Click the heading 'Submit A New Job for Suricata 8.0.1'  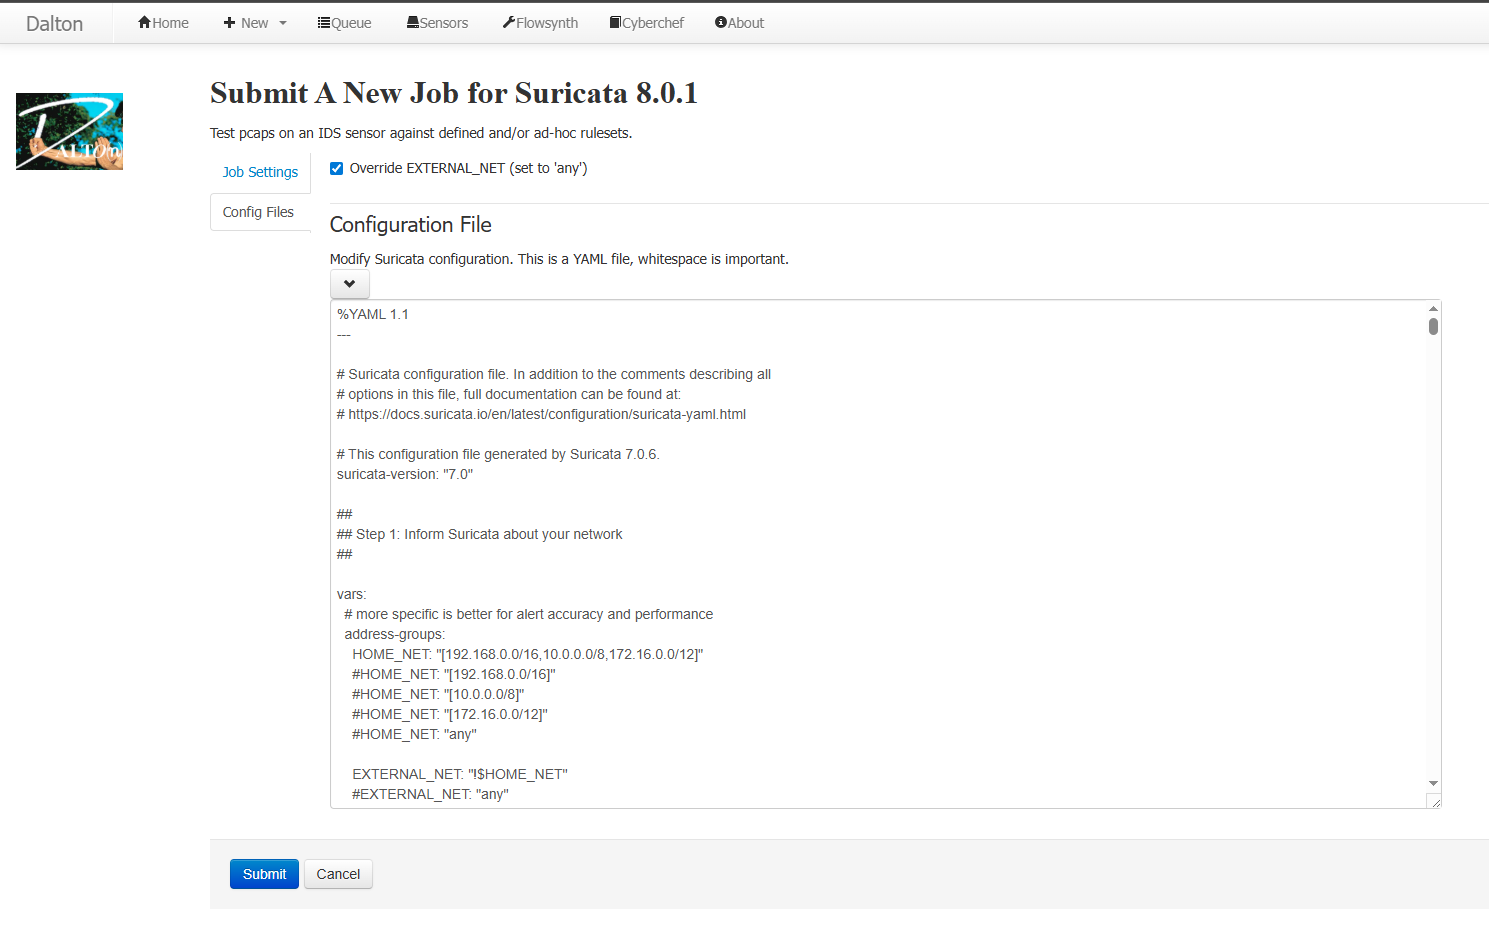pos(454,93)
